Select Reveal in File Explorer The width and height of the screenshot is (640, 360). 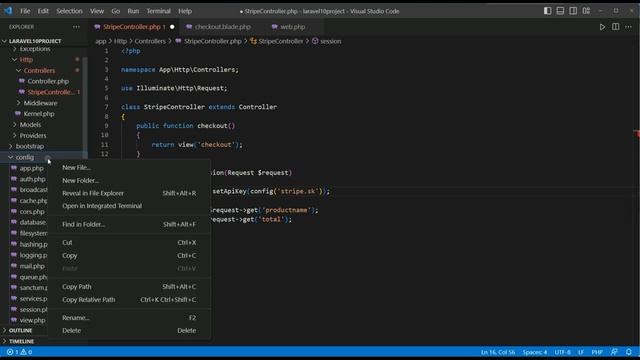coord(129,193)
